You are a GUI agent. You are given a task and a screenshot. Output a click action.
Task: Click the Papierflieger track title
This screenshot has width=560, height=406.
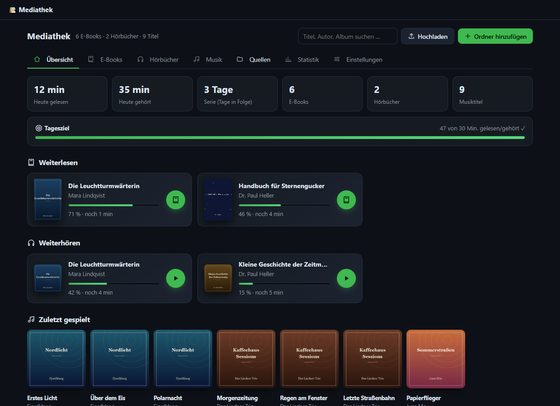click(424, 398)
